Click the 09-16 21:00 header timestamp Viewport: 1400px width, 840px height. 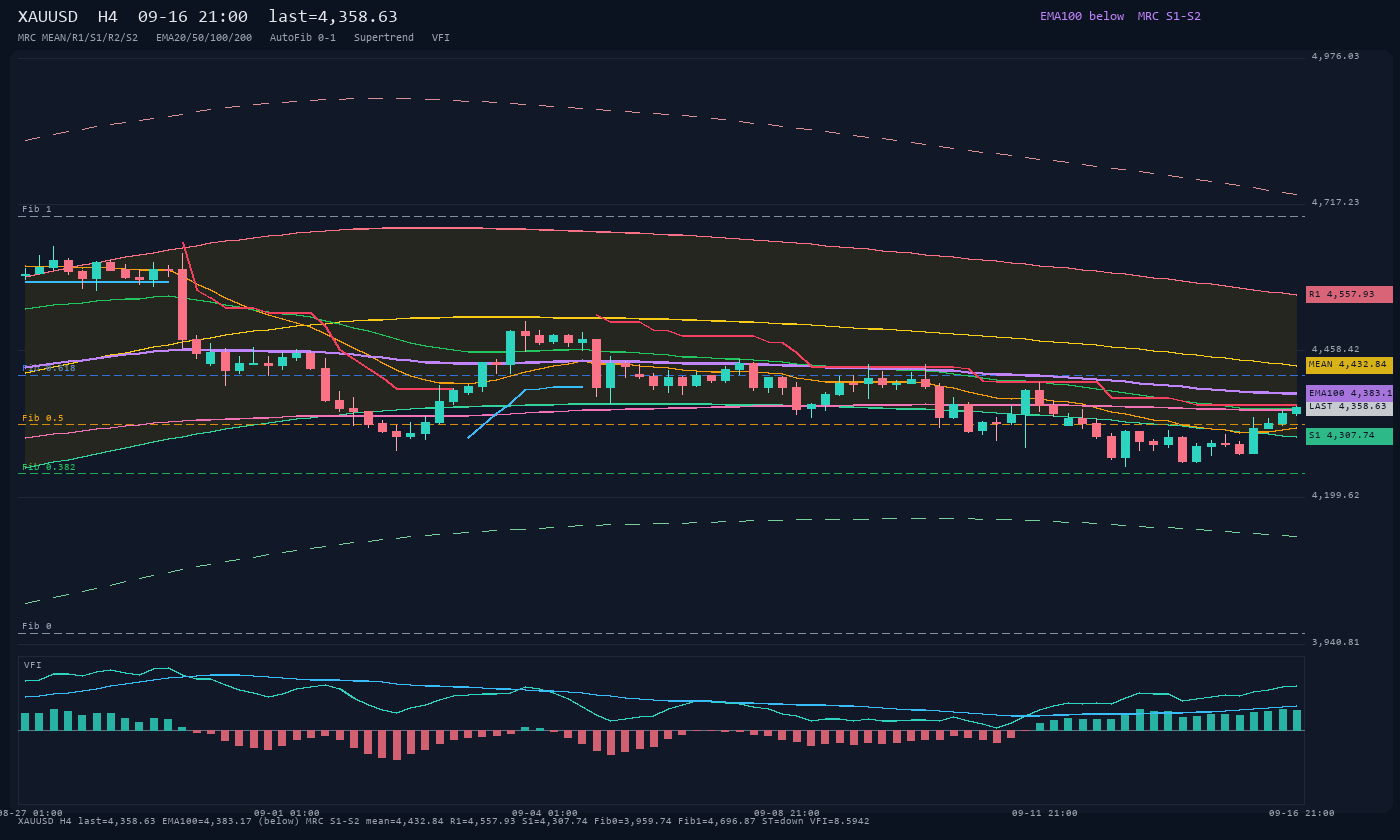pyautogui.click(x=193, y=17)
